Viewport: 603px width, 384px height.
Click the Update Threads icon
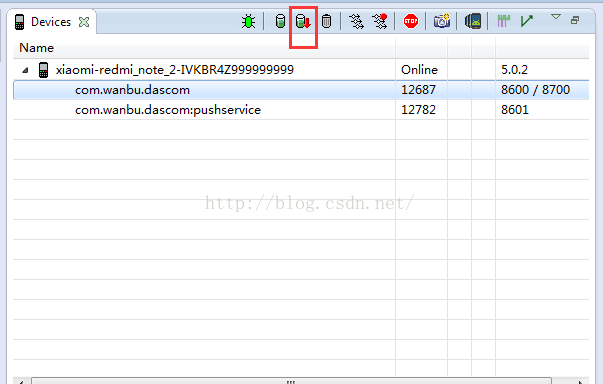coord(356,21)
